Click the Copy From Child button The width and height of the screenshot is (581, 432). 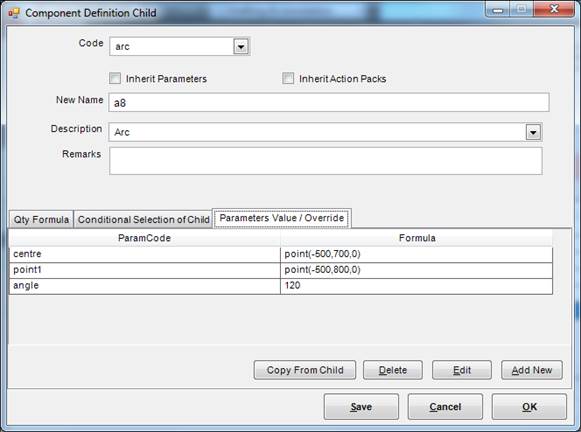tap(305, 370)
